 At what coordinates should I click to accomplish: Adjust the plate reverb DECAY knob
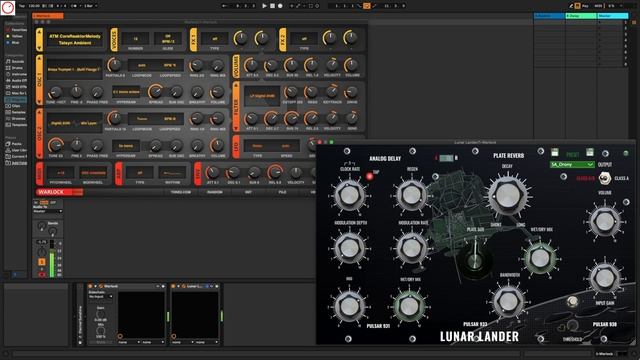508,195
